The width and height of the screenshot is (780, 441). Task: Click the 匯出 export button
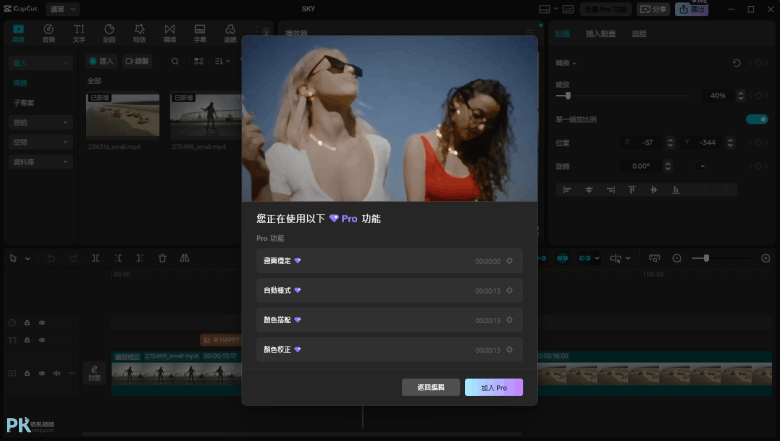pos(692,9)
